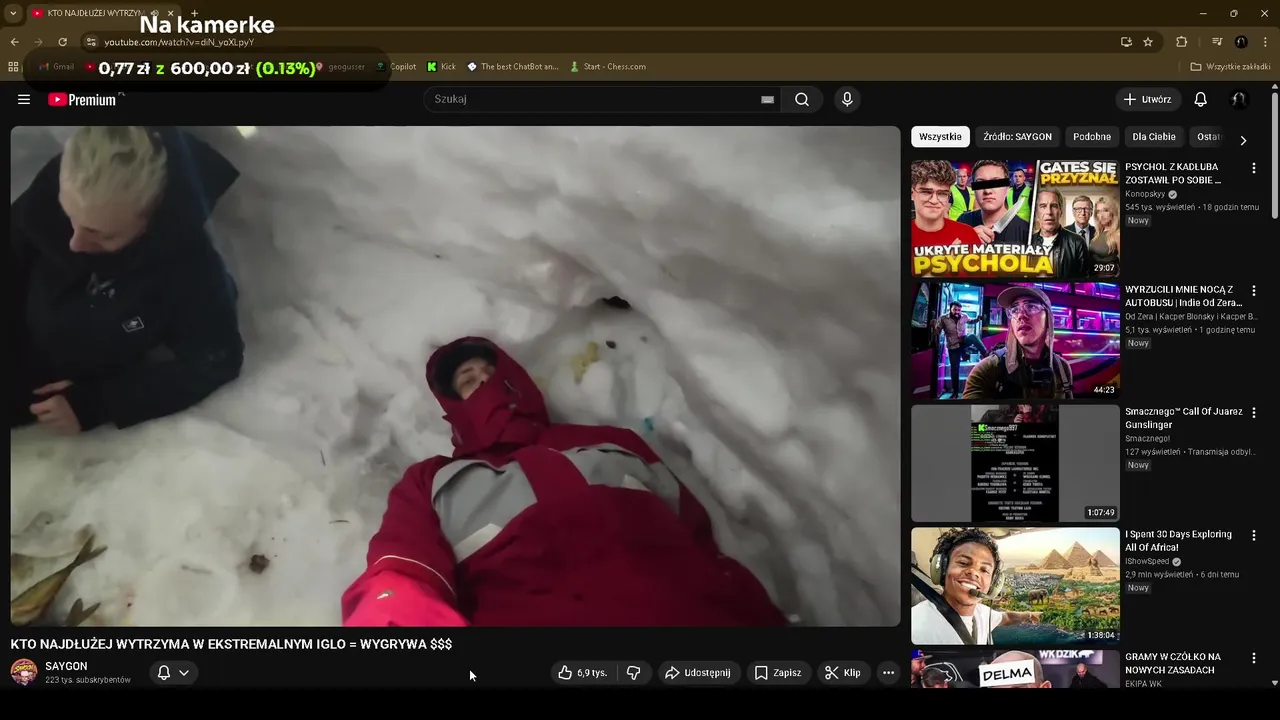1280x720 pixels.
Task: Open the 1:07:49 Smacznego stream thumbnail
Action: [1015, 463]
